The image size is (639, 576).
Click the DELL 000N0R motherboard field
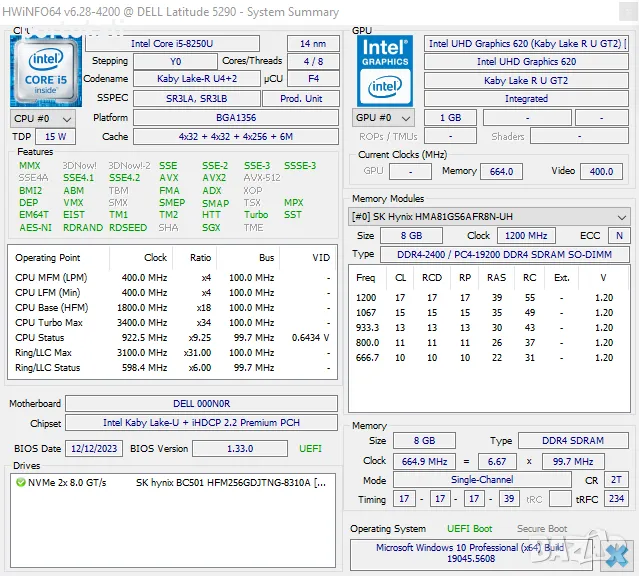pyautogui.click(x=202, y=404)
